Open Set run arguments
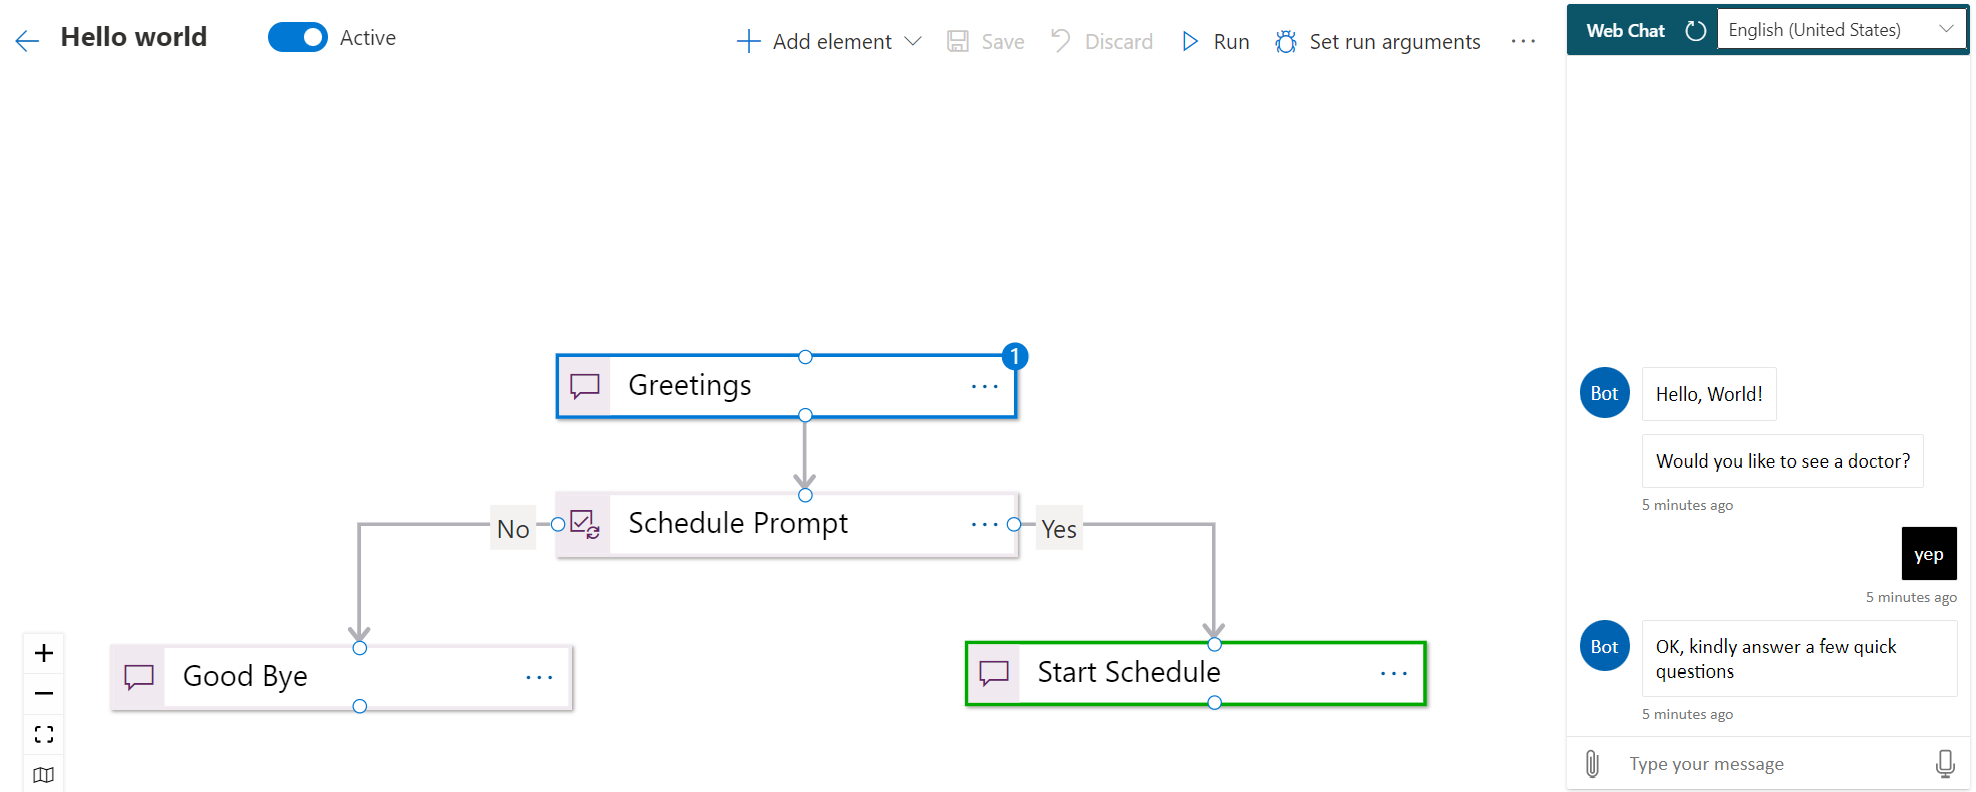Image resolution: width=1976 pixels, height=792 pixels. pos(1378,41)
